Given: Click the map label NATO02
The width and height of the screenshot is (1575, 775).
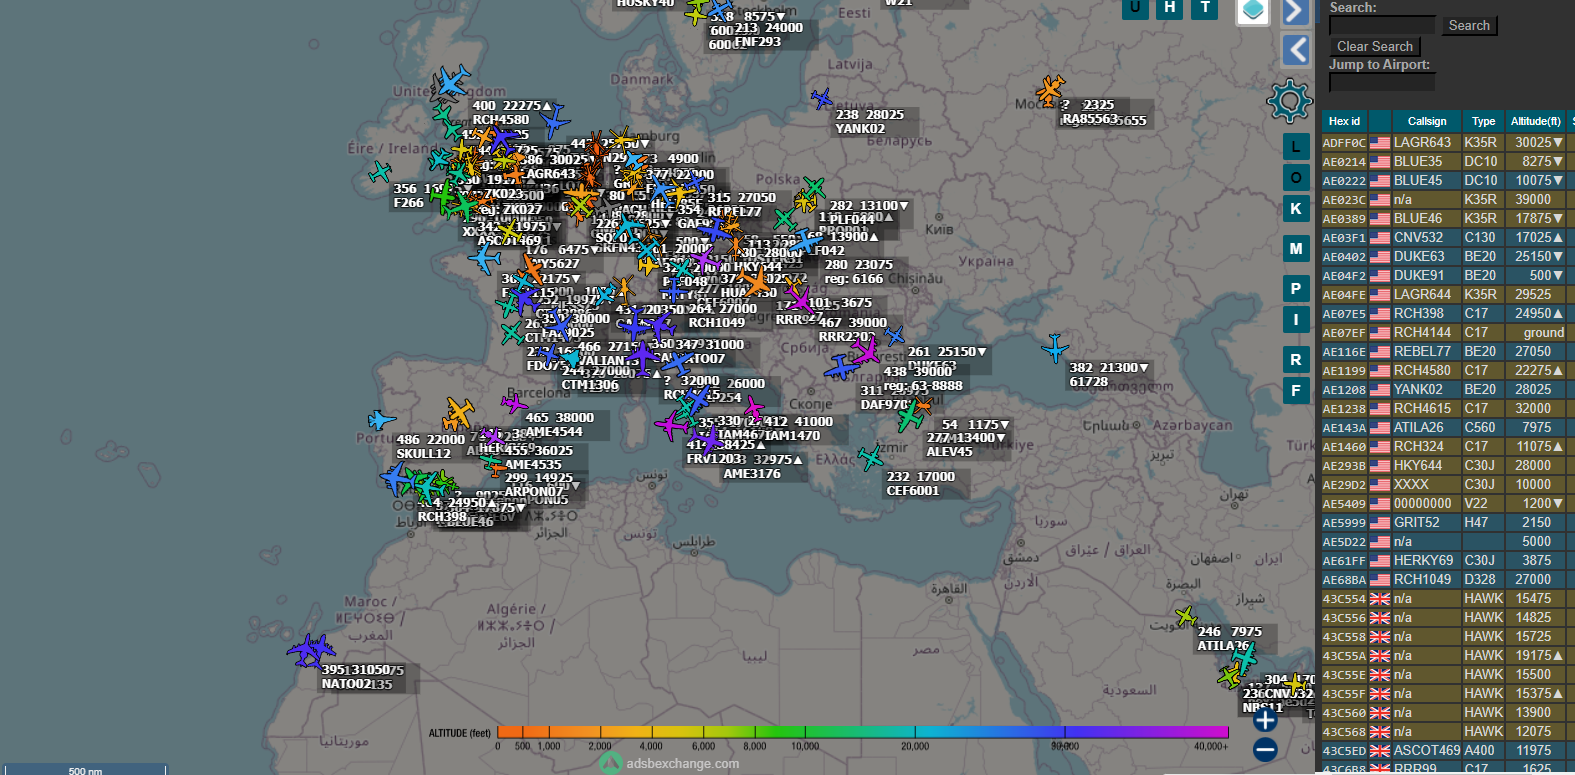Looking at the screenshot, I should click(347, 684).
